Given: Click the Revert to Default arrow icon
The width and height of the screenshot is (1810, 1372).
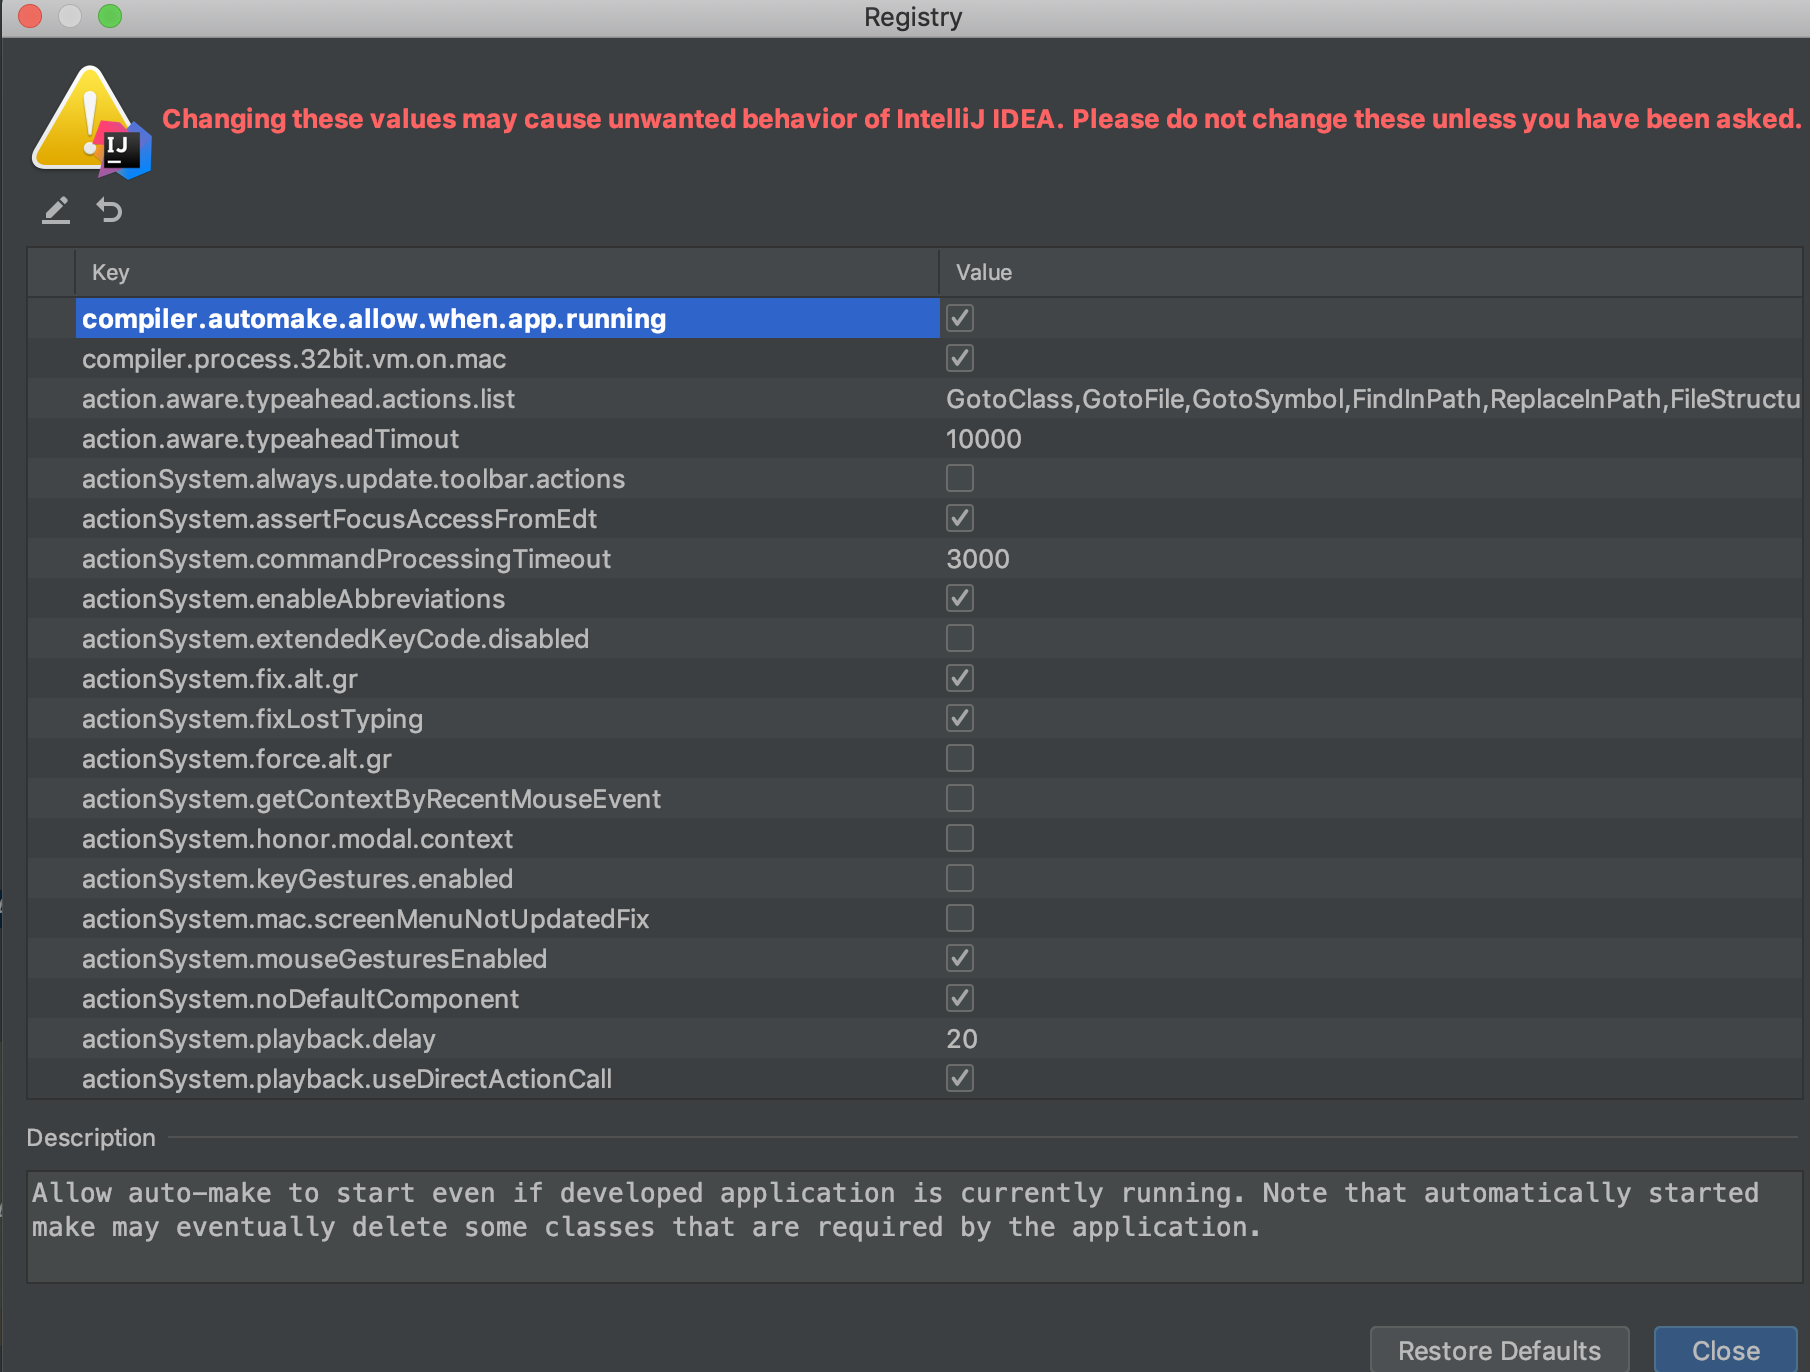Looking at the screenshot, I should tap(109, 210).
